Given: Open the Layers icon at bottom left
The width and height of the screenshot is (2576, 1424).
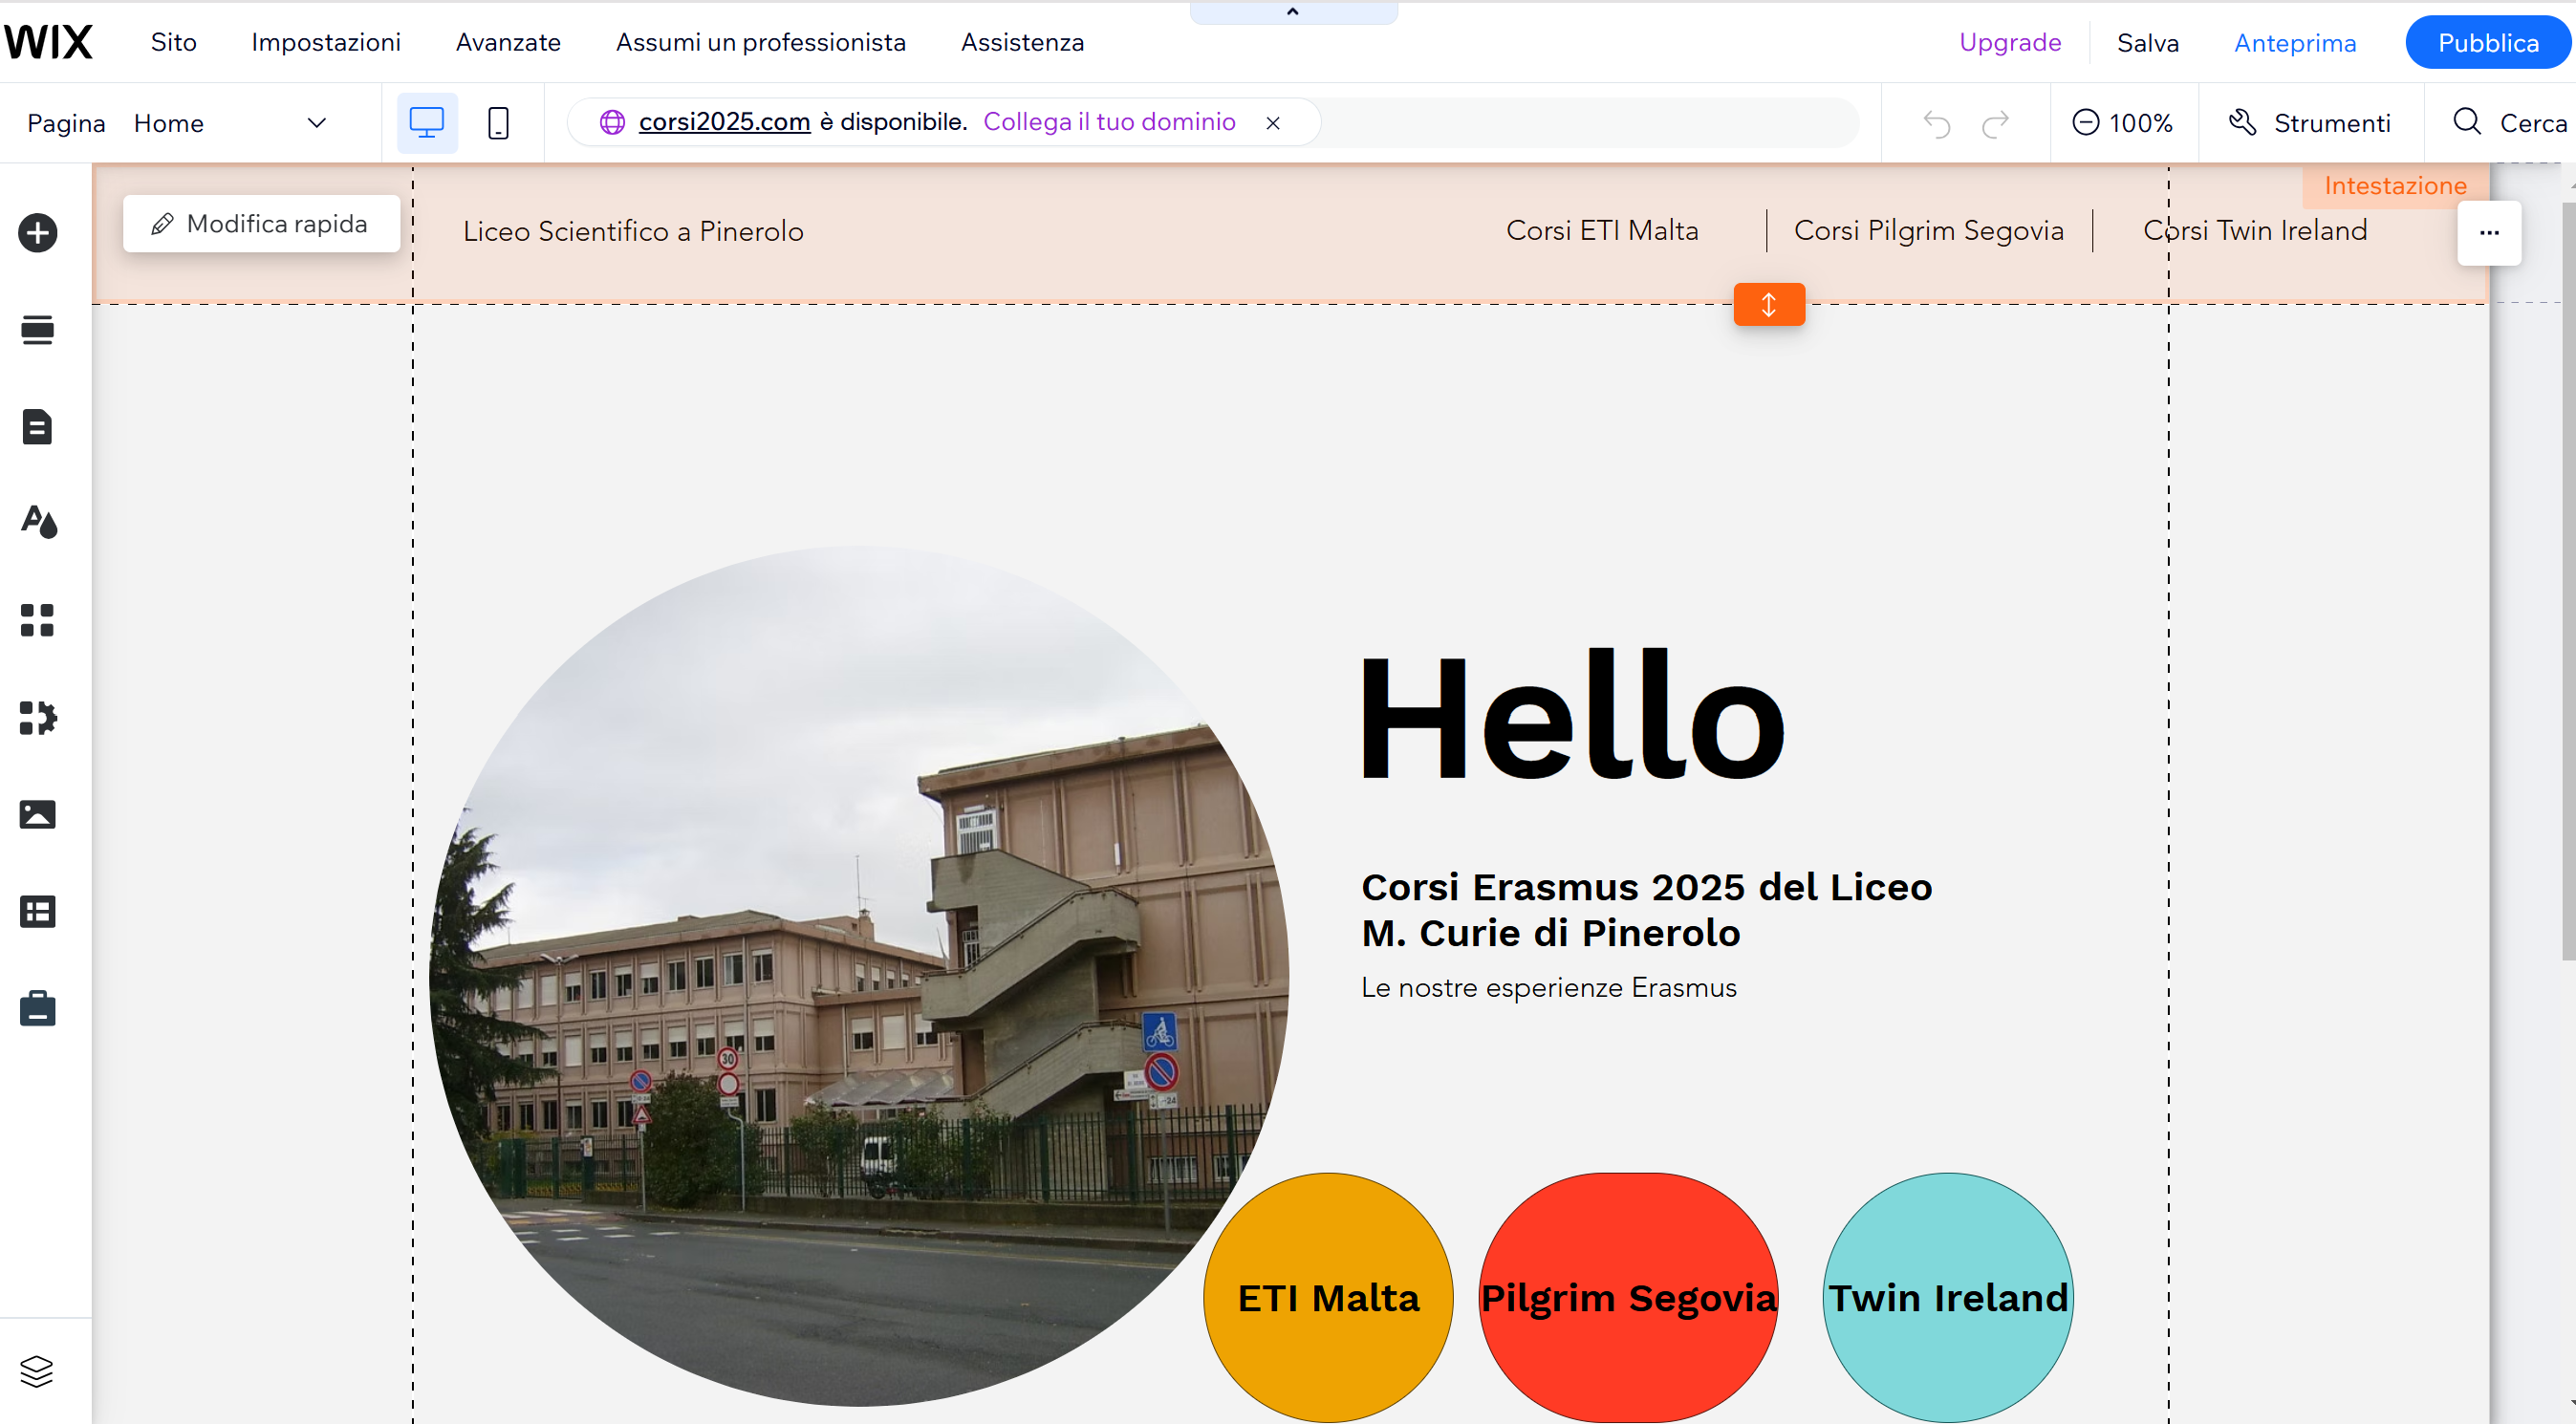Looking at the screenshot, I should (x=37, y=1371).
